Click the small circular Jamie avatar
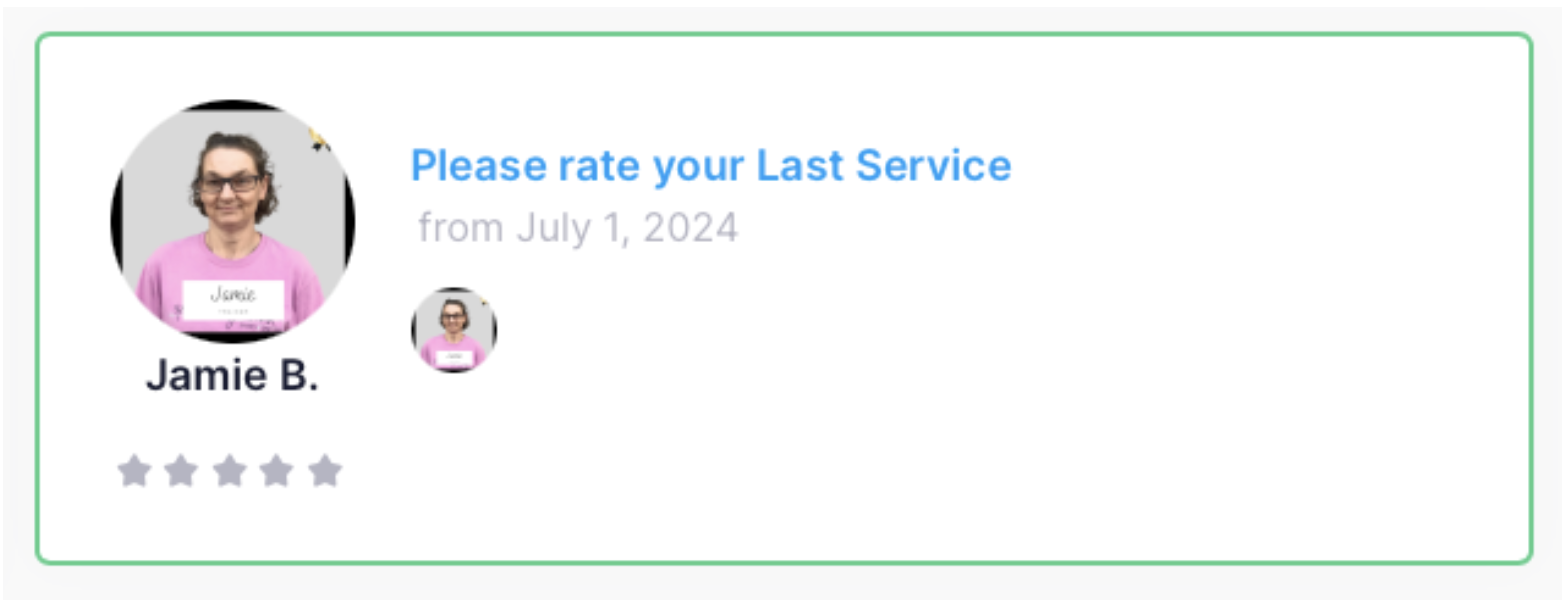 [454, 330]
